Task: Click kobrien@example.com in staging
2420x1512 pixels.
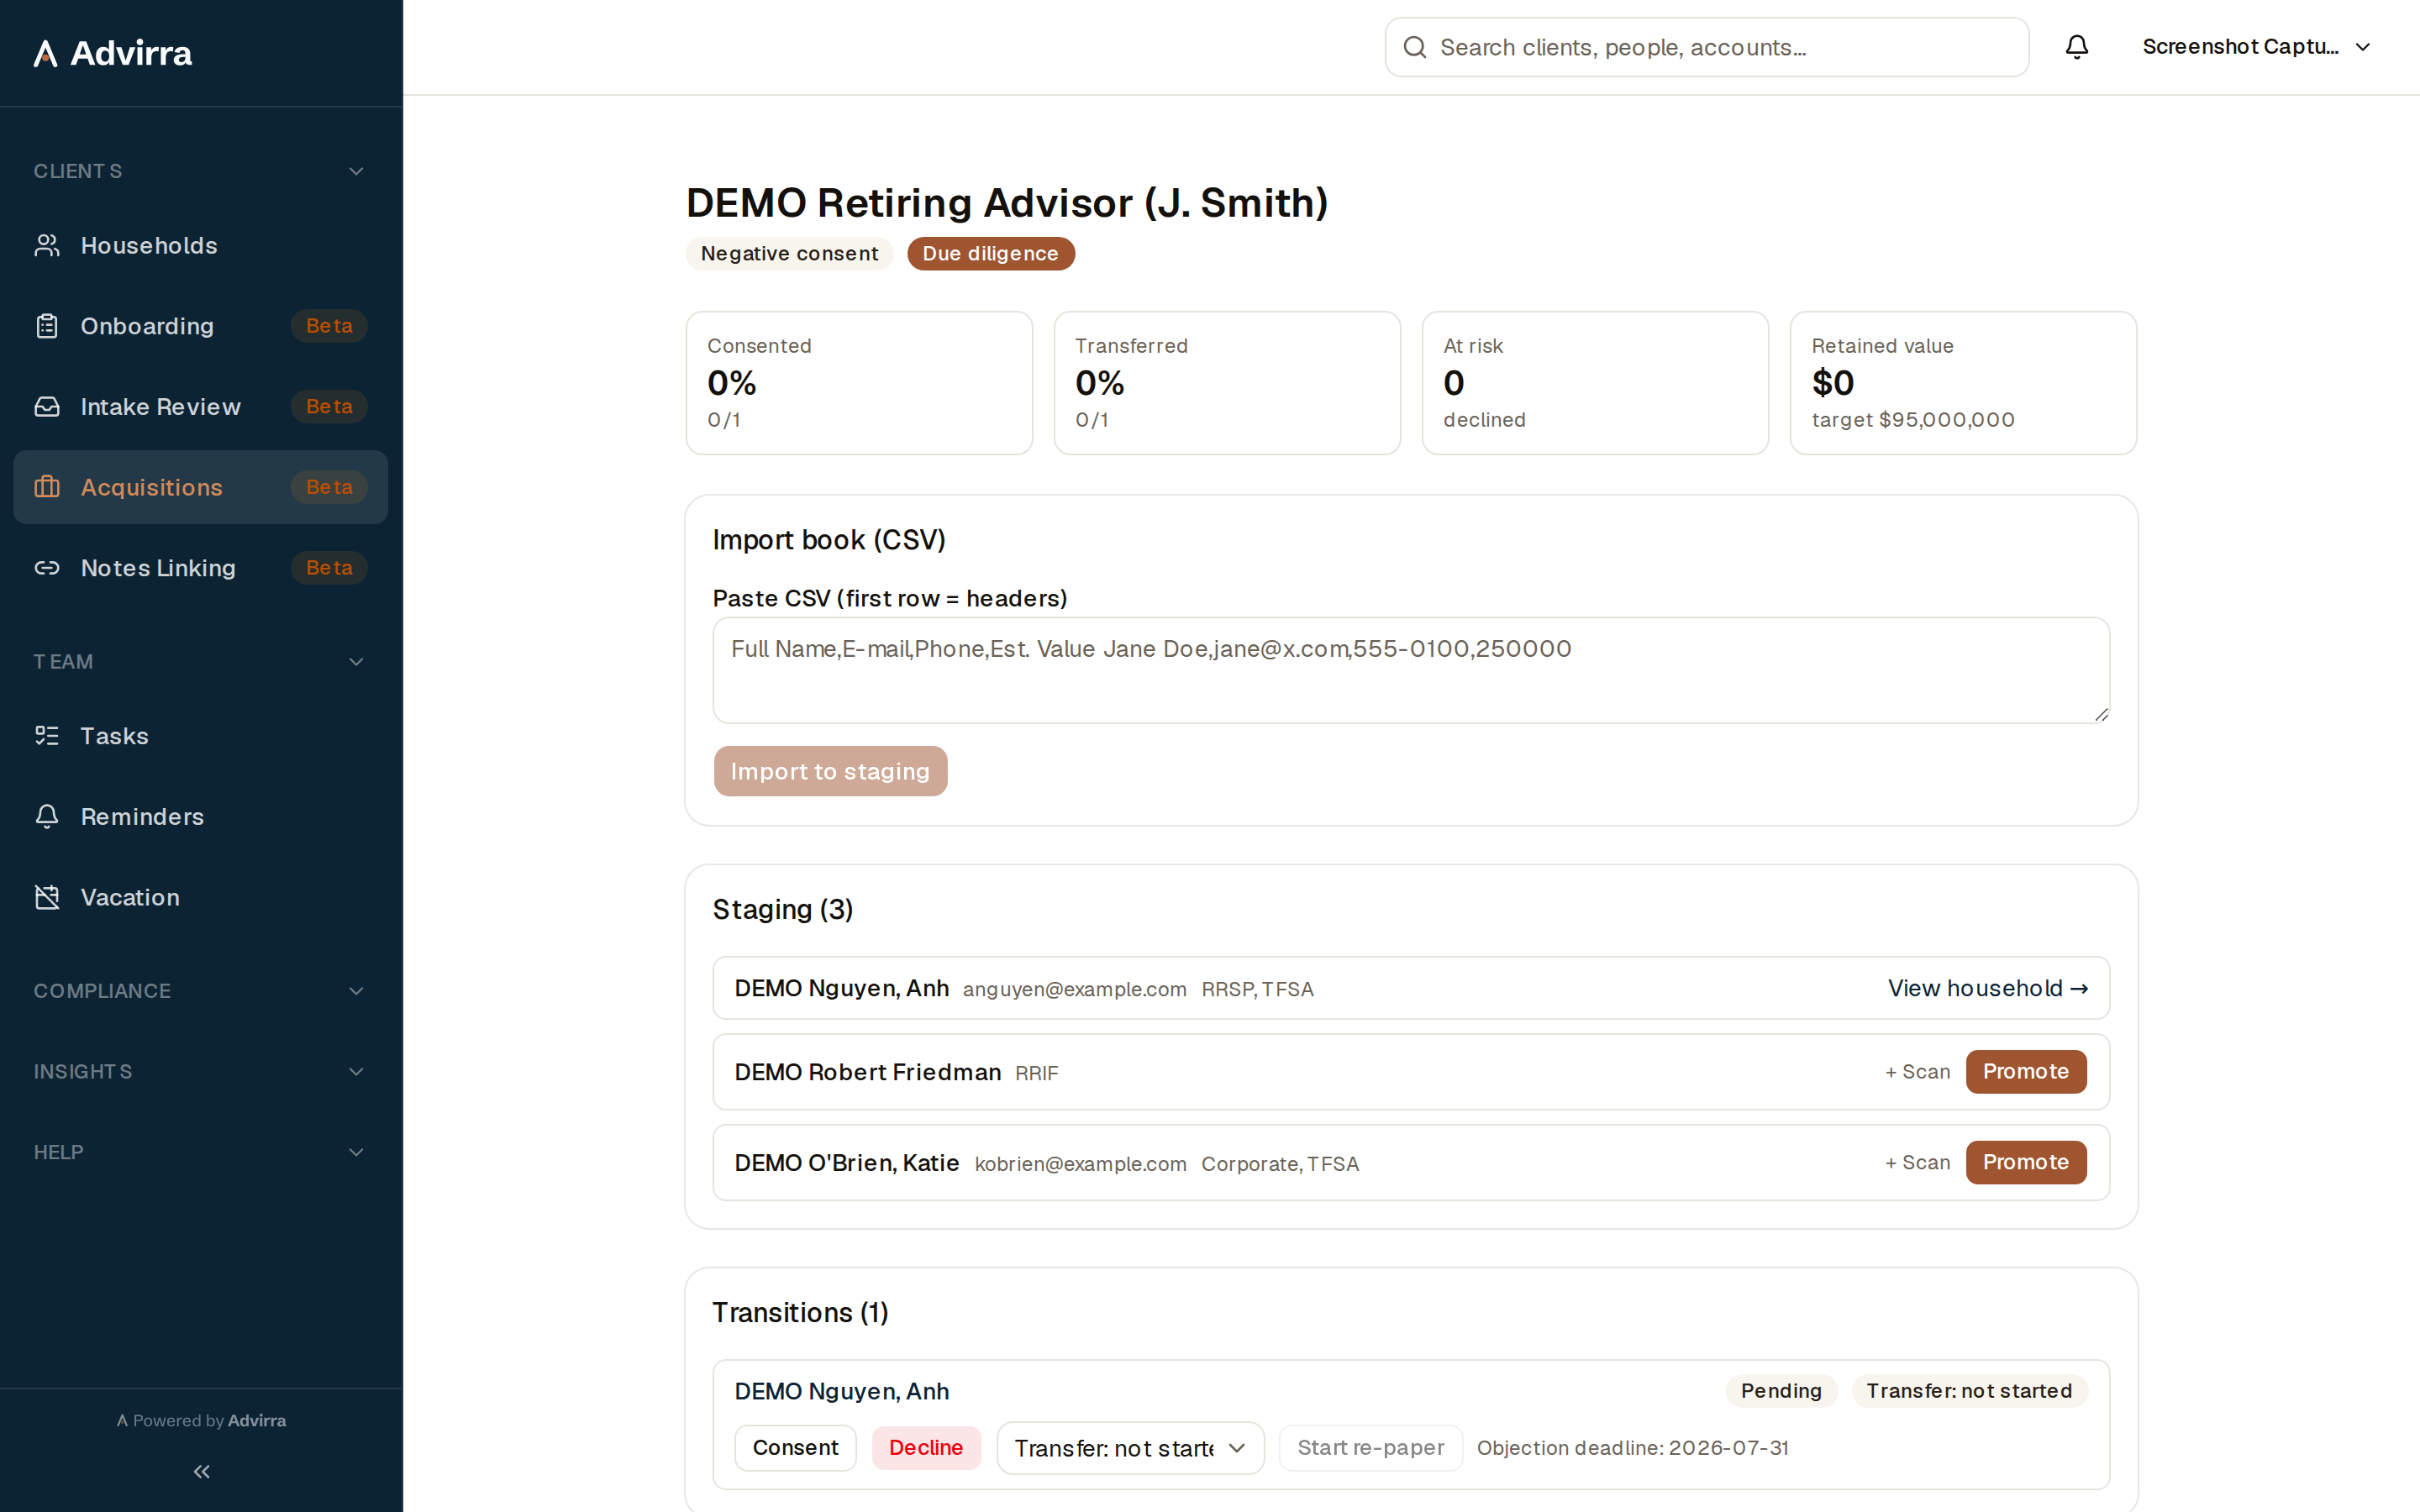Action: coord(1080,1164)
